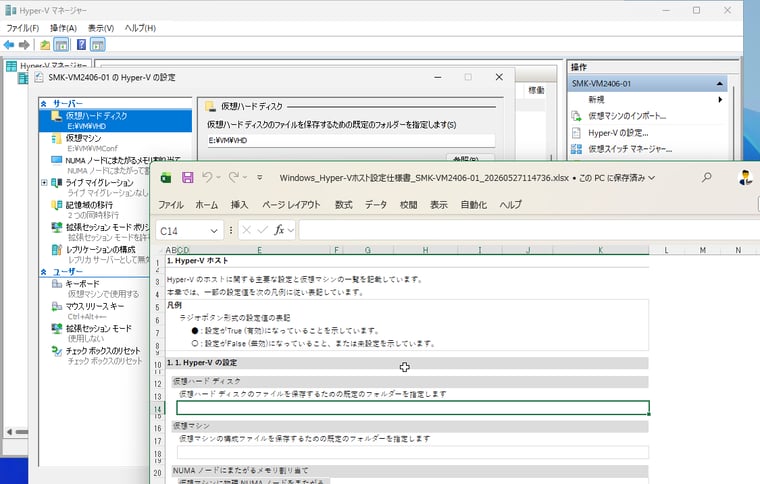Screen dimensions: 760x484
Task: Redo the action in Excel
Action: click(234, 177)
